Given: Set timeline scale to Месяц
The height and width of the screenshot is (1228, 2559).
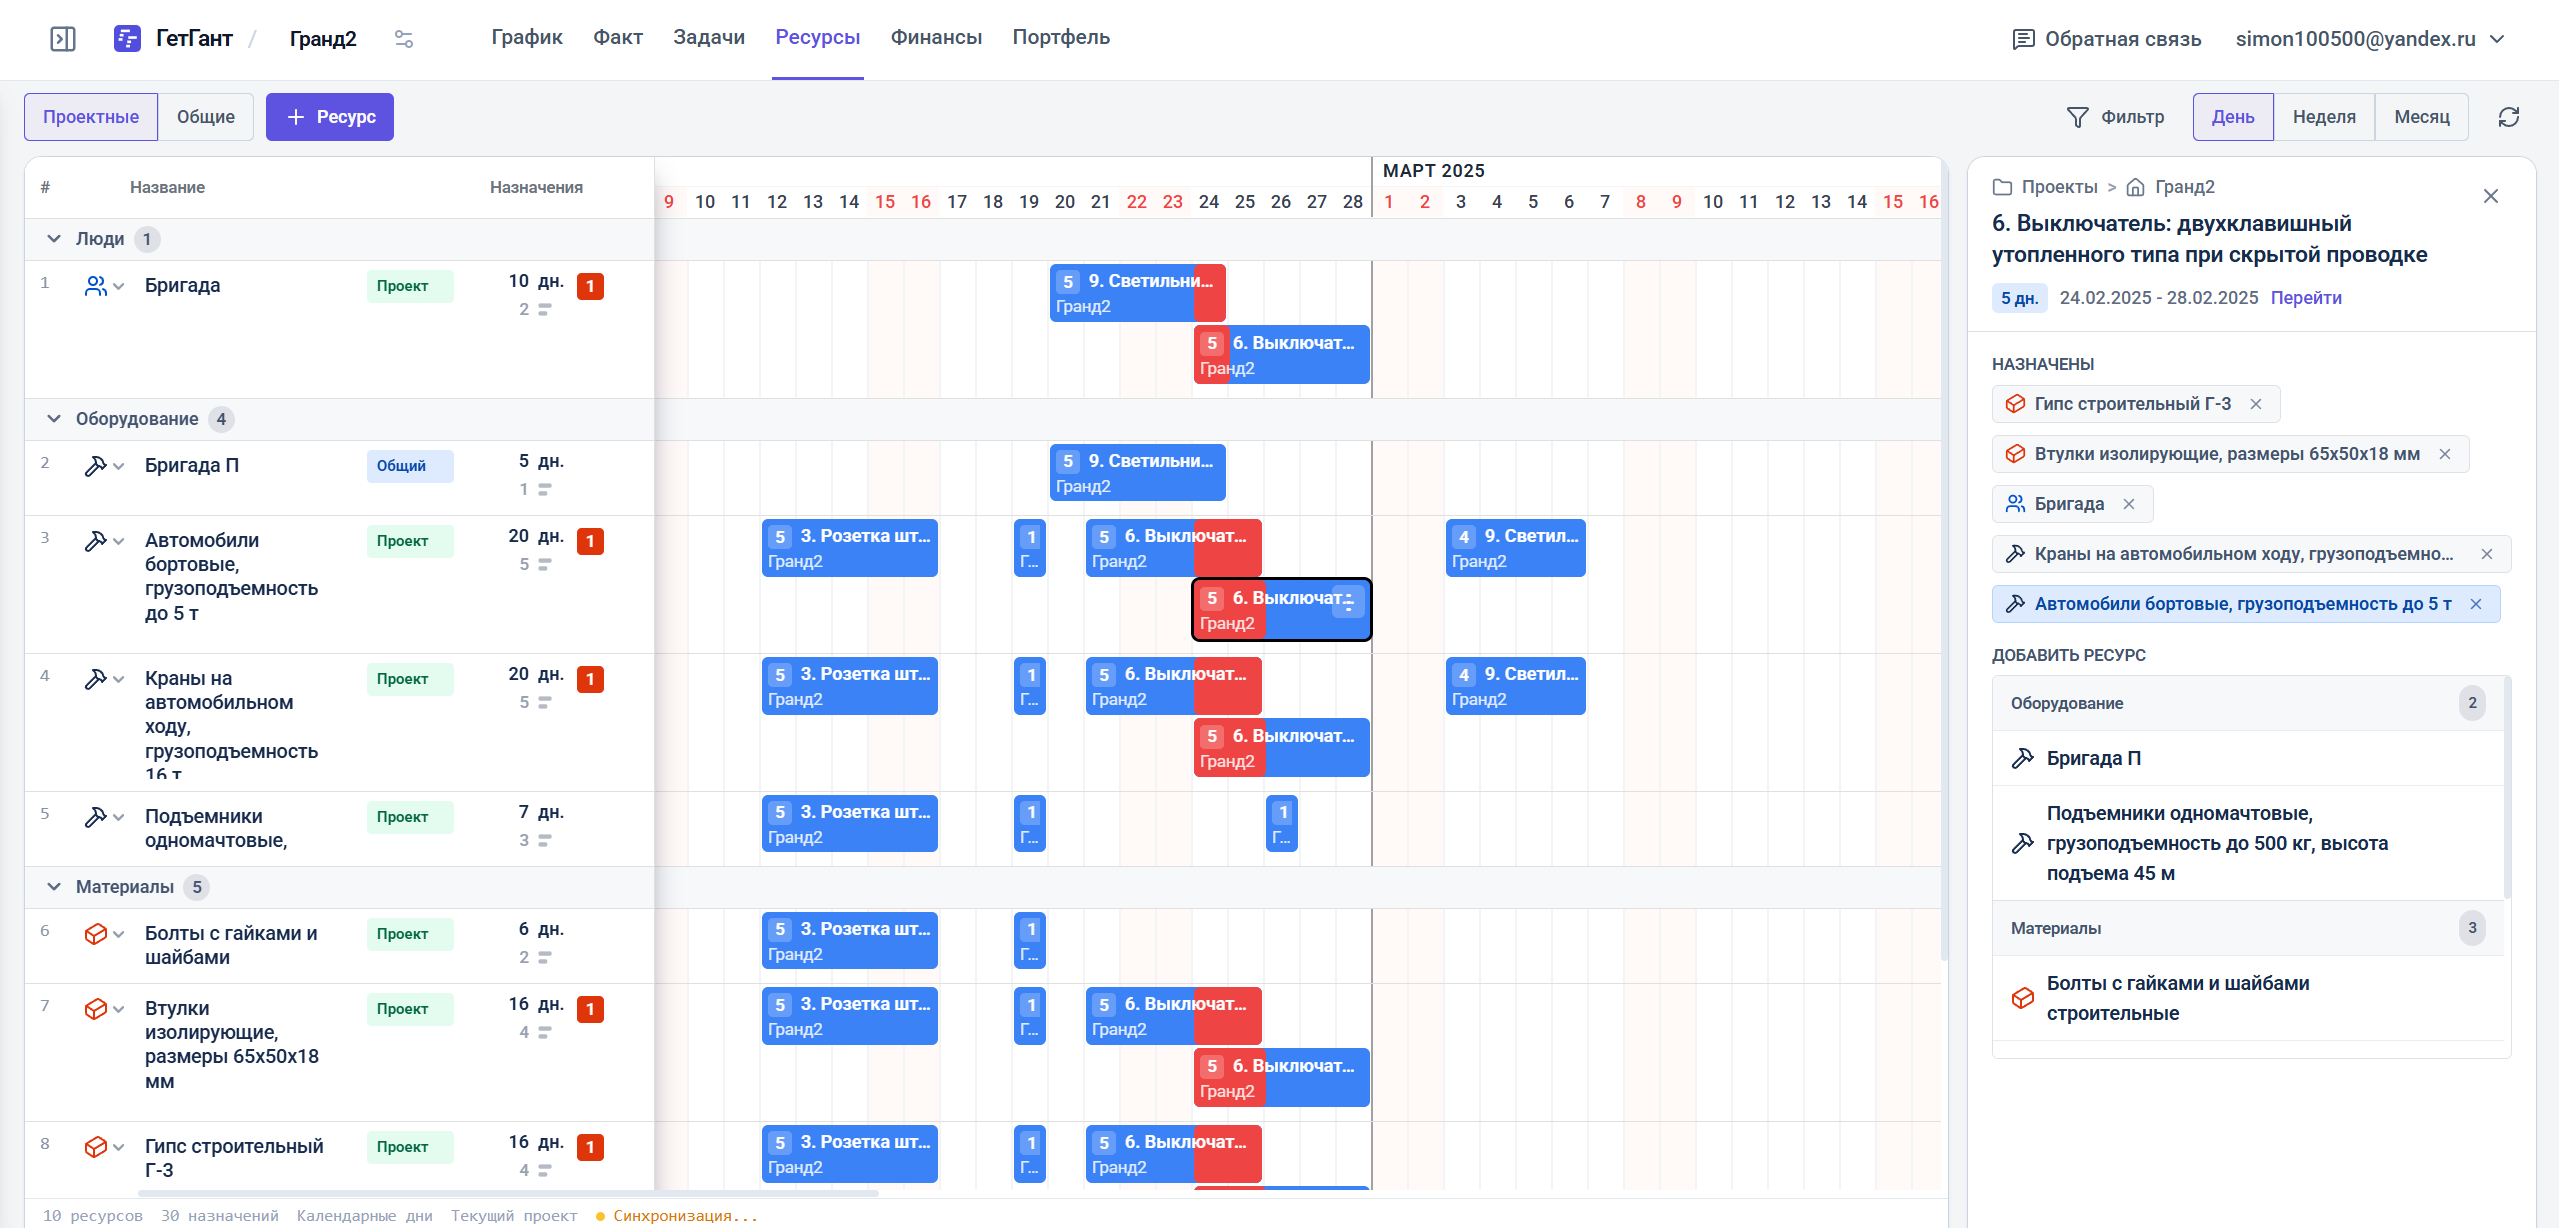Looking at the screenshot, I should point(2421,117).
